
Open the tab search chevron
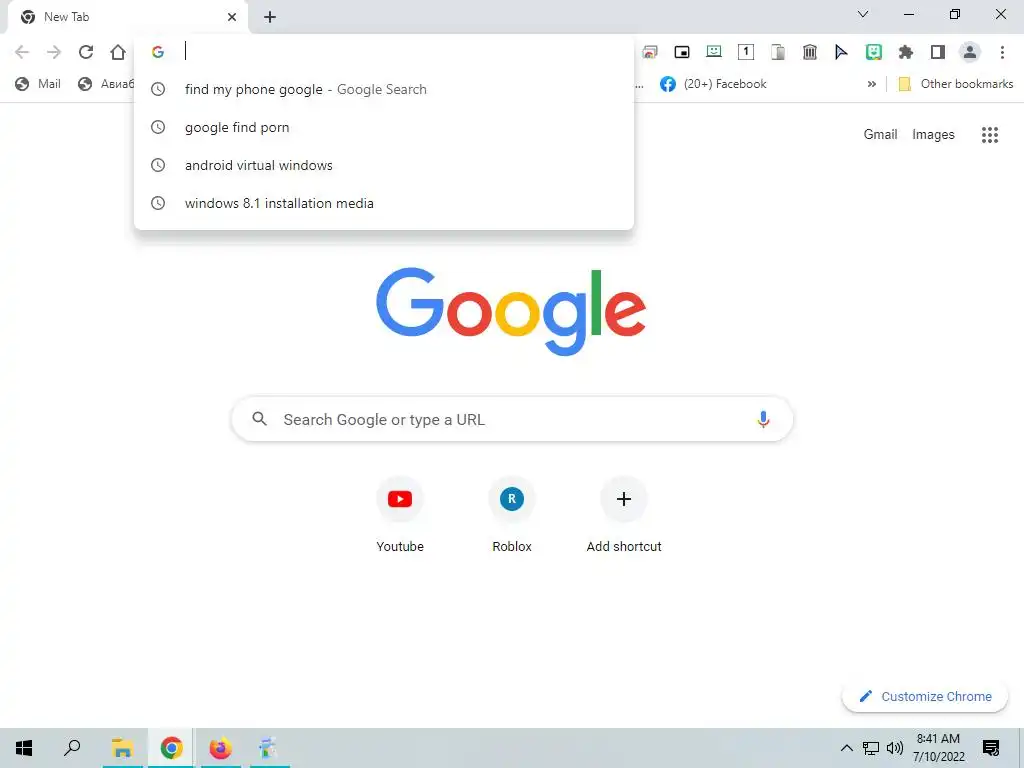point(863,14)
